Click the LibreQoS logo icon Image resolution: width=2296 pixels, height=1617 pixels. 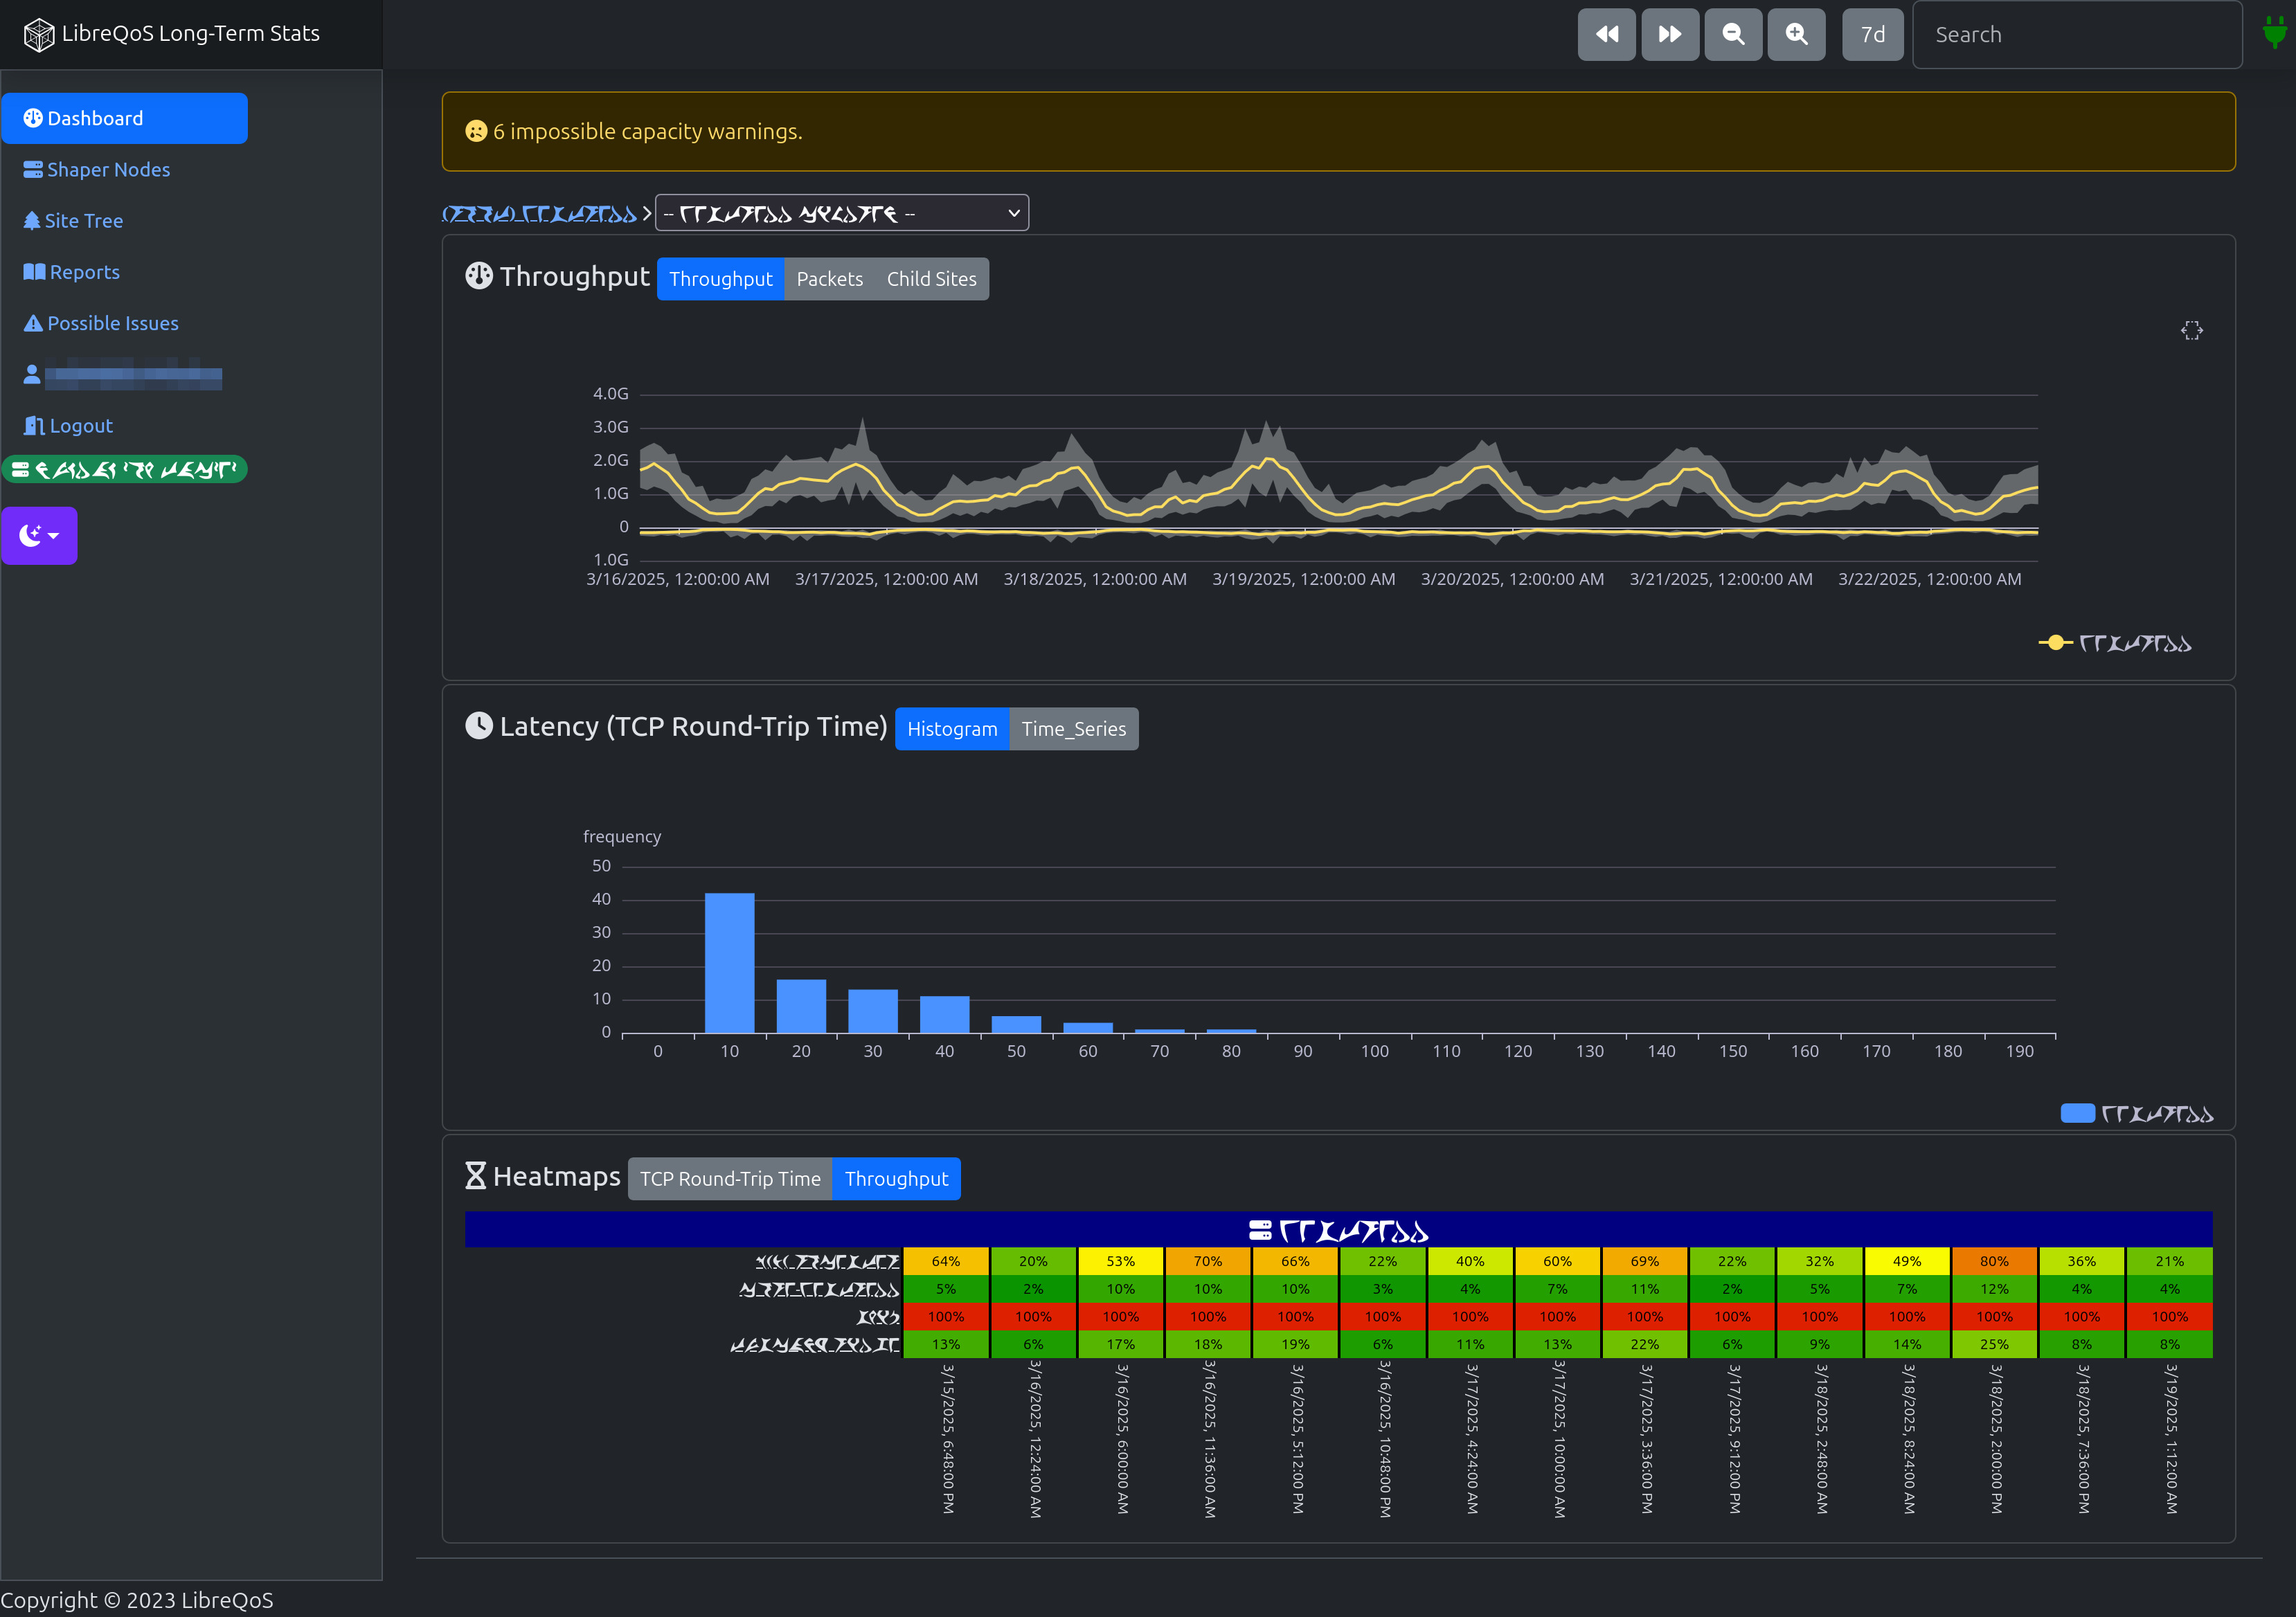pyautogui.click(x=38, y=35)
